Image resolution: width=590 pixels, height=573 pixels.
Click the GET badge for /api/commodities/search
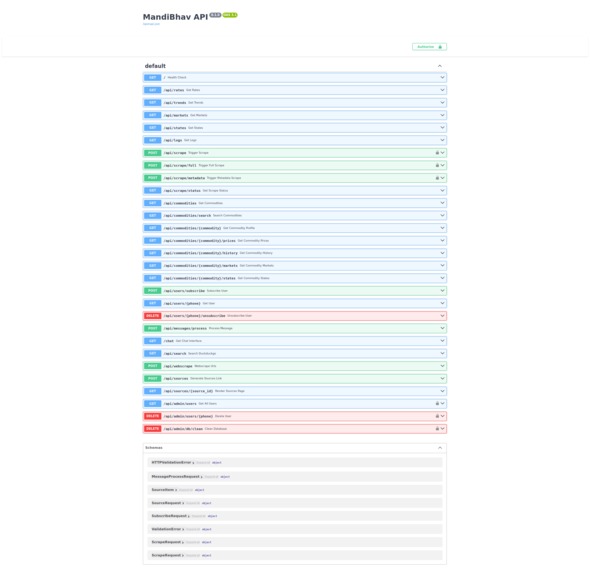click(152, 216)
